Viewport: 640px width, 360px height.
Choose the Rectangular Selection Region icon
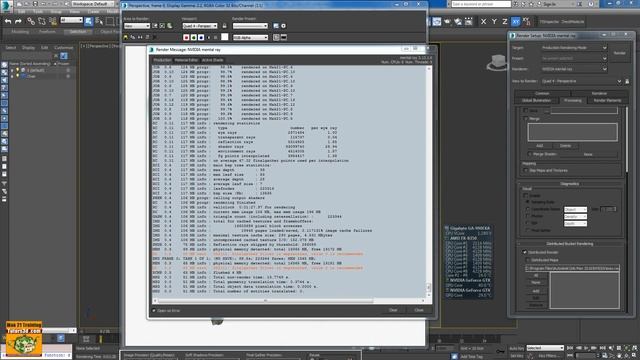110,21
